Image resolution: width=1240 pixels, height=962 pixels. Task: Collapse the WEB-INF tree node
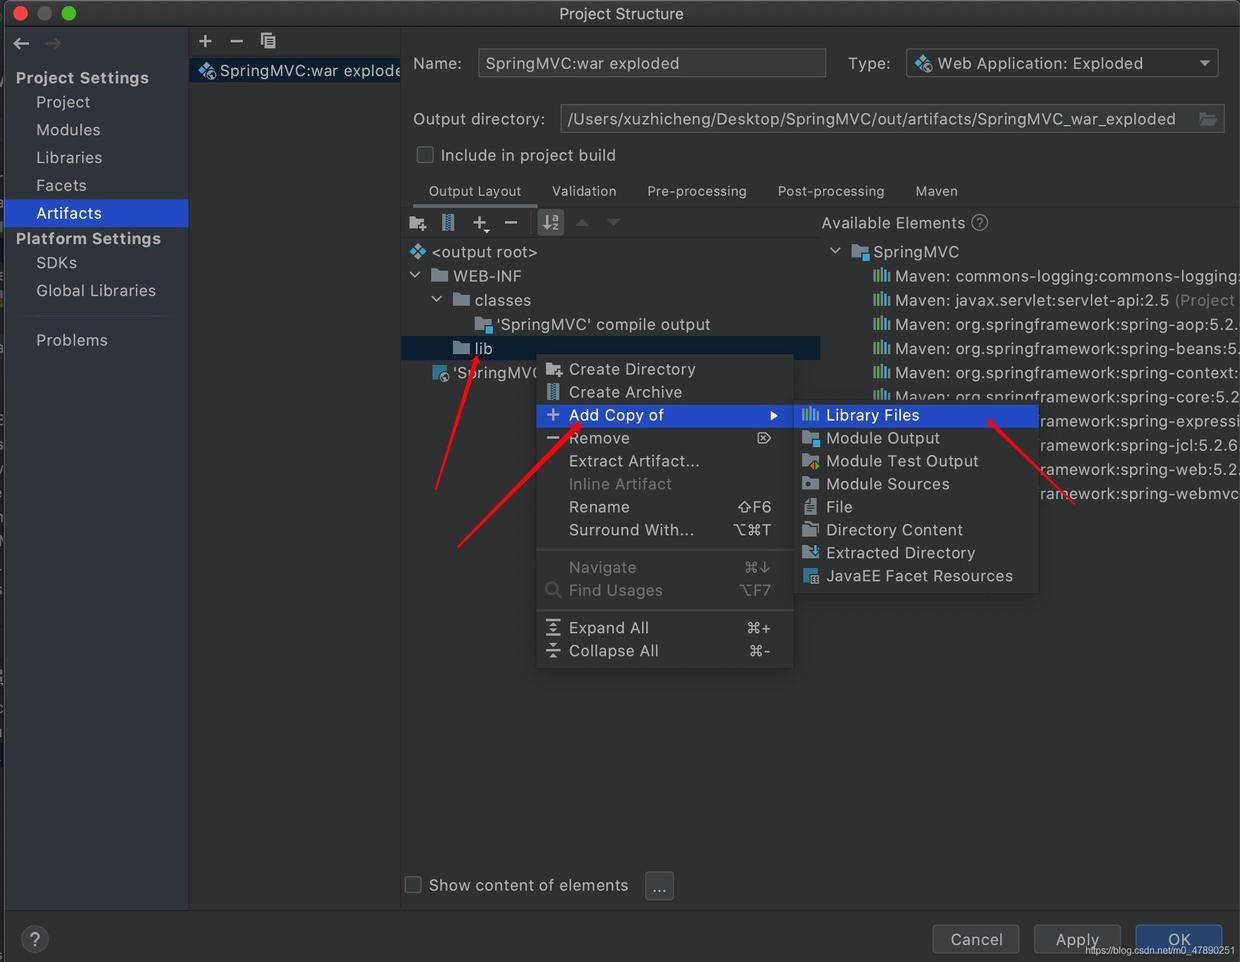click(416, 275)
